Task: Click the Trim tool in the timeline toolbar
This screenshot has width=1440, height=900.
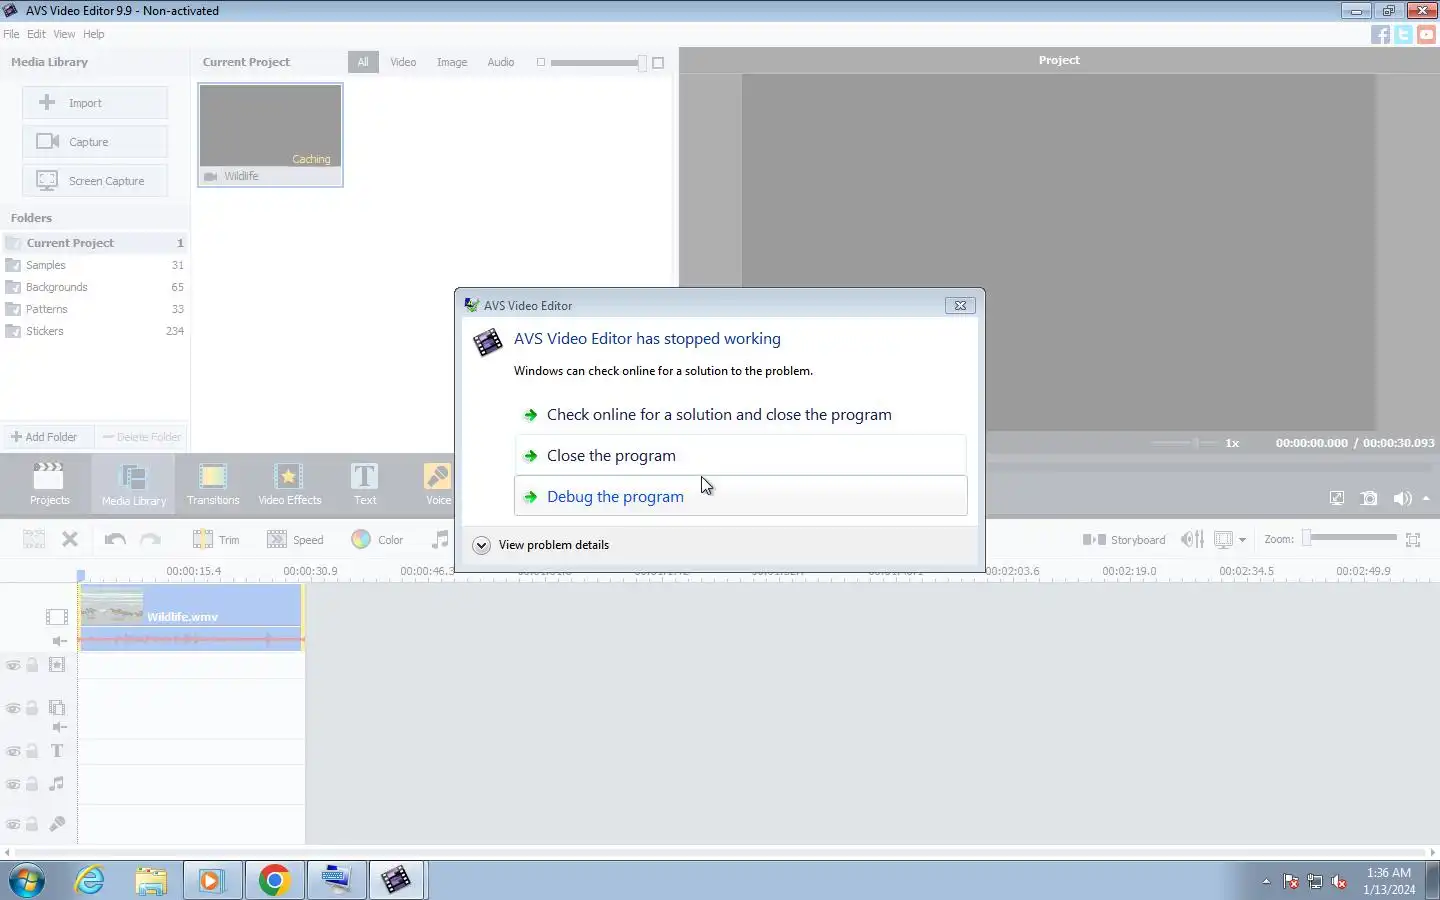Action: click(x=216, y=539)
